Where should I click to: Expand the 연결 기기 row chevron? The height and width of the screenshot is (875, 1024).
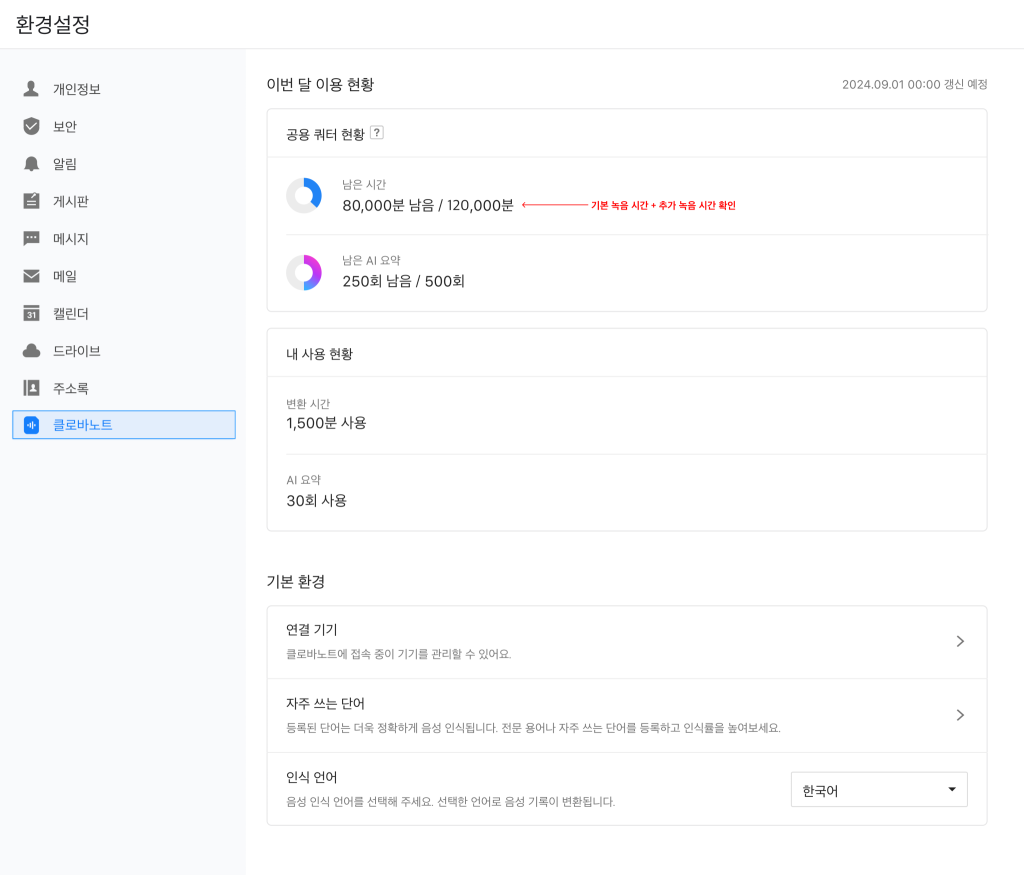pos(960,641)
